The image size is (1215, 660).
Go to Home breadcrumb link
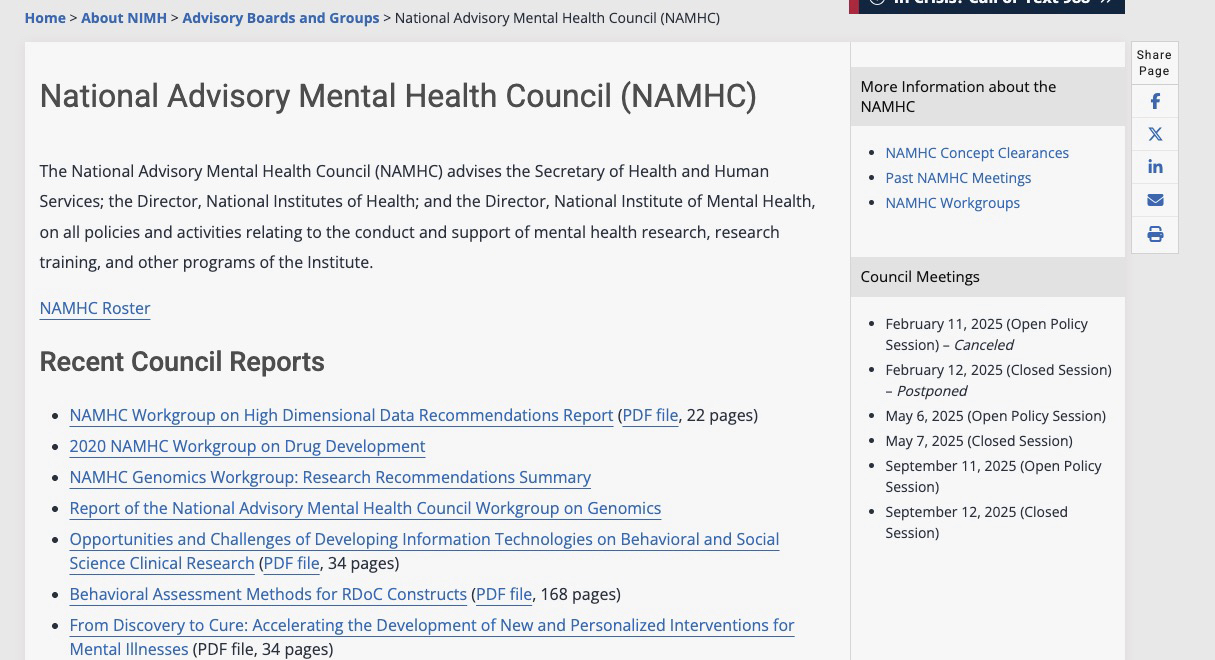pos(45,18)
